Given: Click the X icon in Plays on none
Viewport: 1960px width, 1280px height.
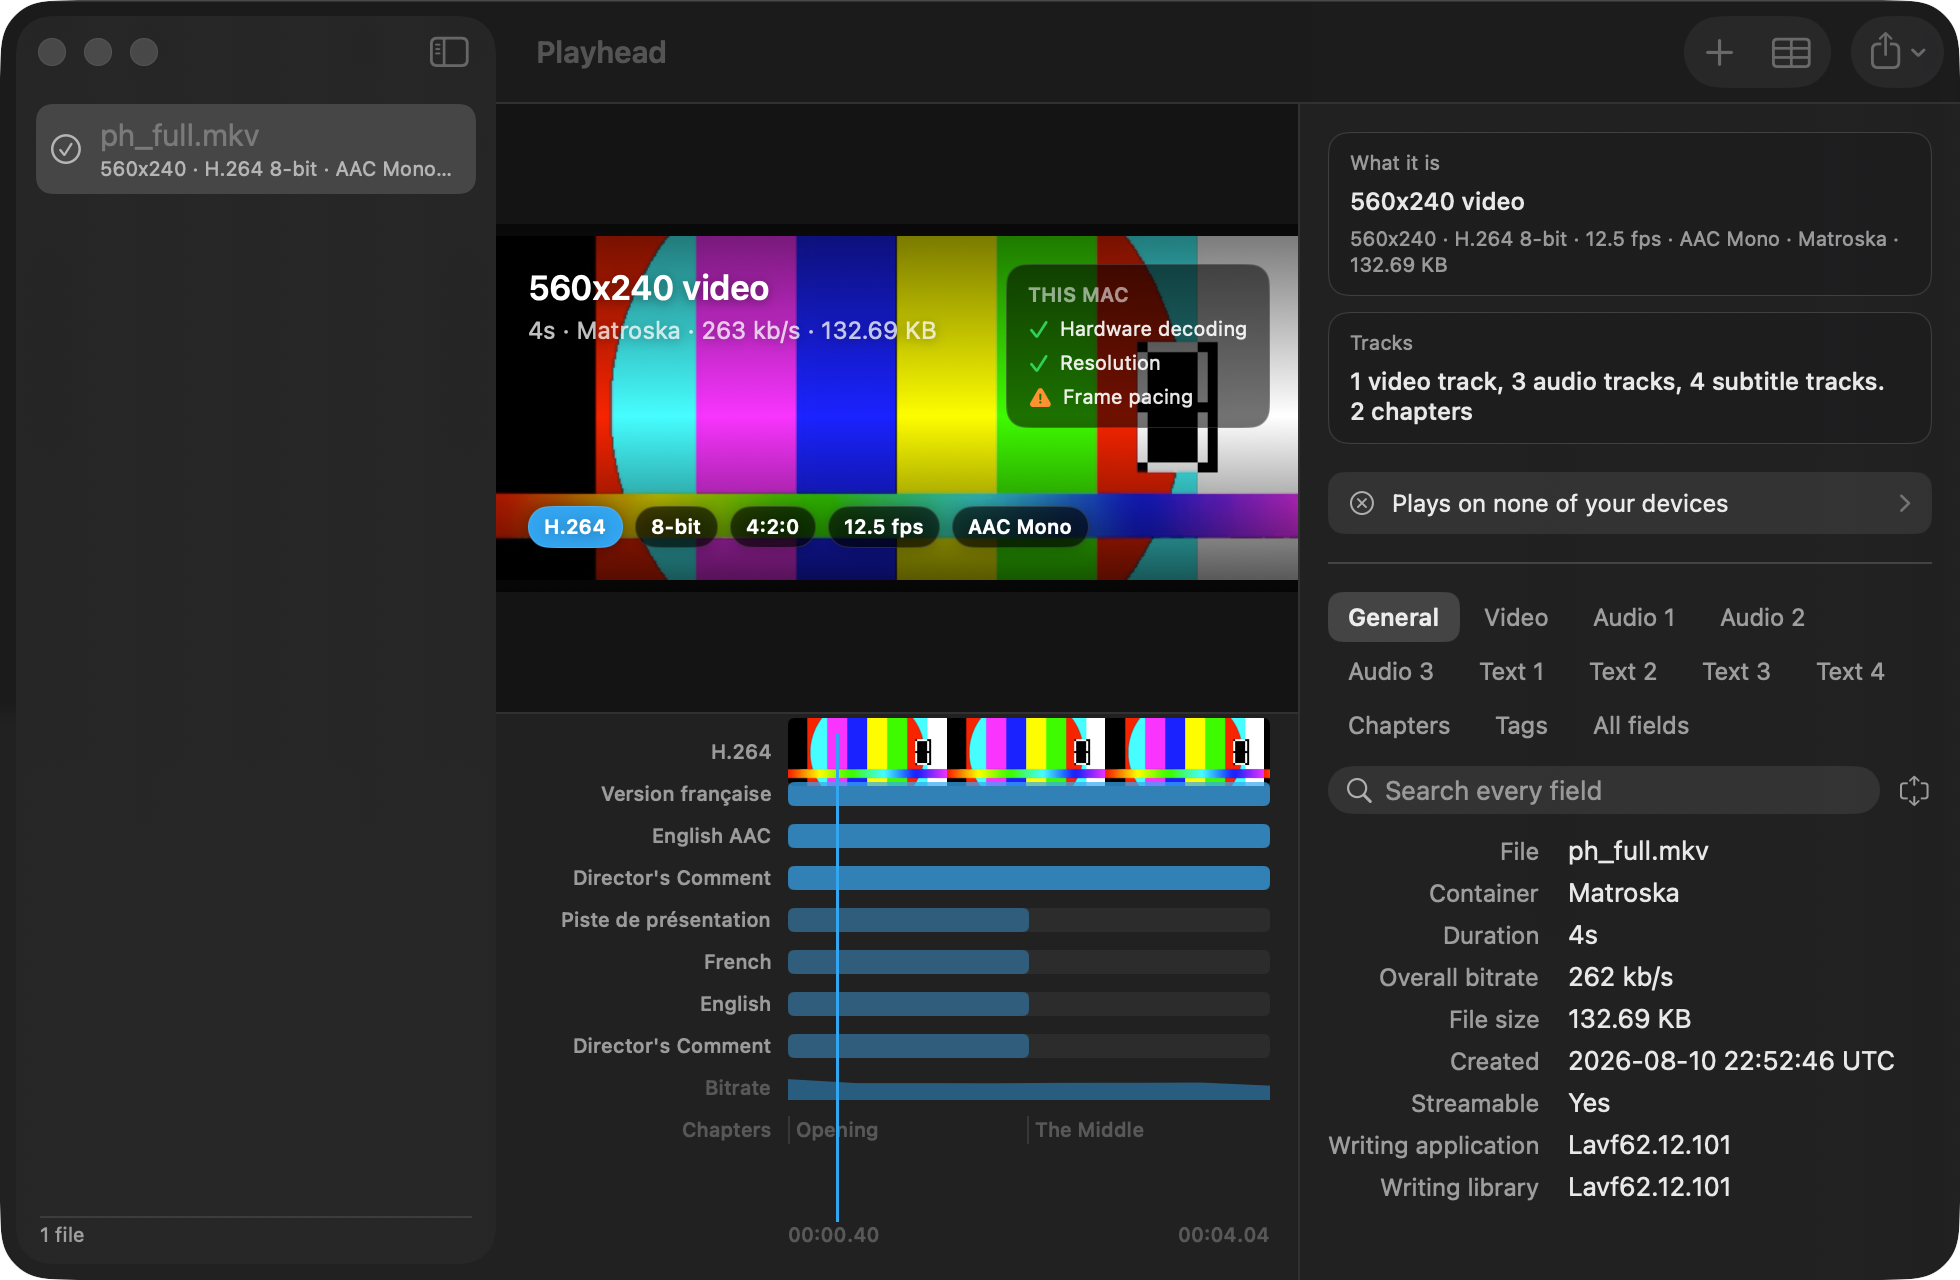Looking at the screenshot, I should pos(1362,503).
